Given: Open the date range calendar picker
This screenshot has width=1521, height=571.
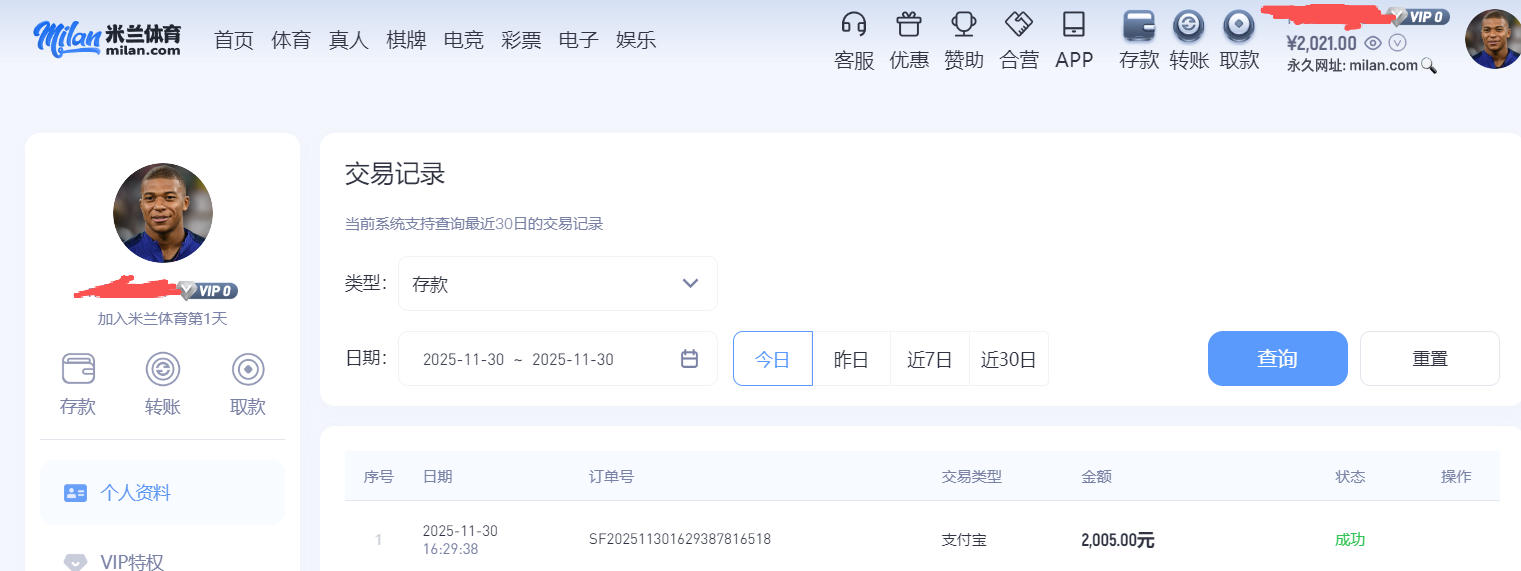Looking at the screenshot, I should click(689, 359).
